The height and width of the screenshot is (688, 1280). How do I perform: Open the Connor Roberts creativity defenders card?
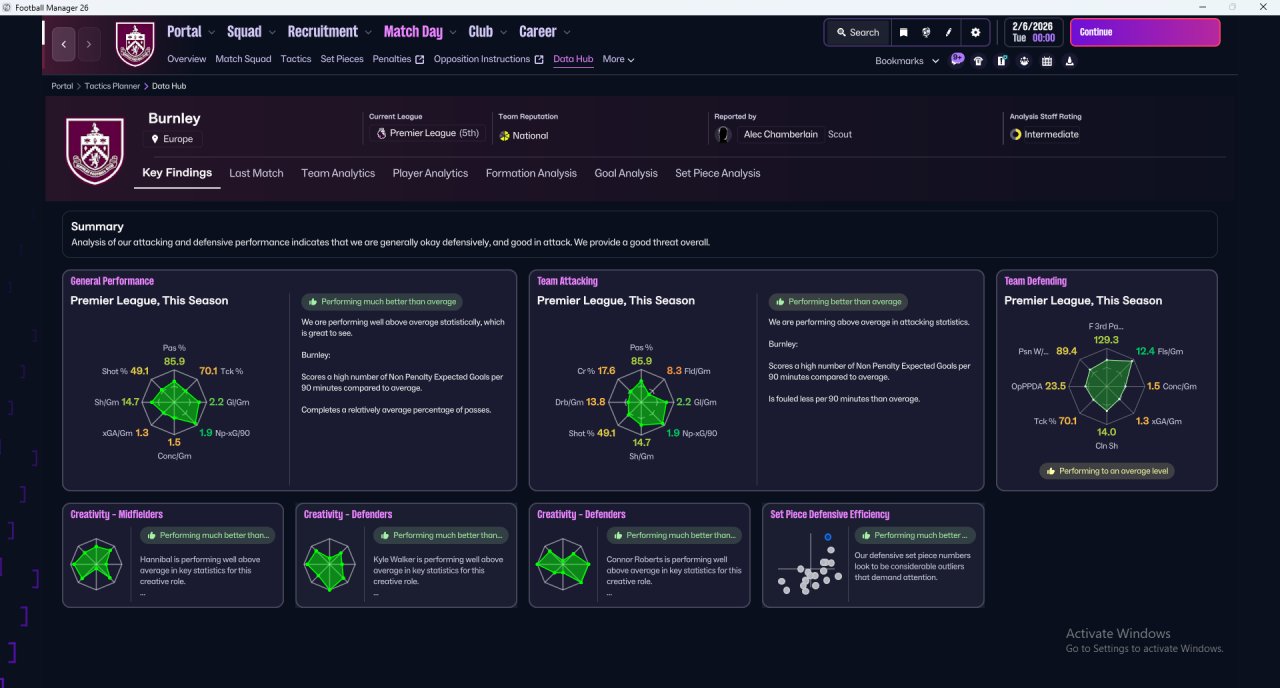pyautogui.click(x=639, y=555)
